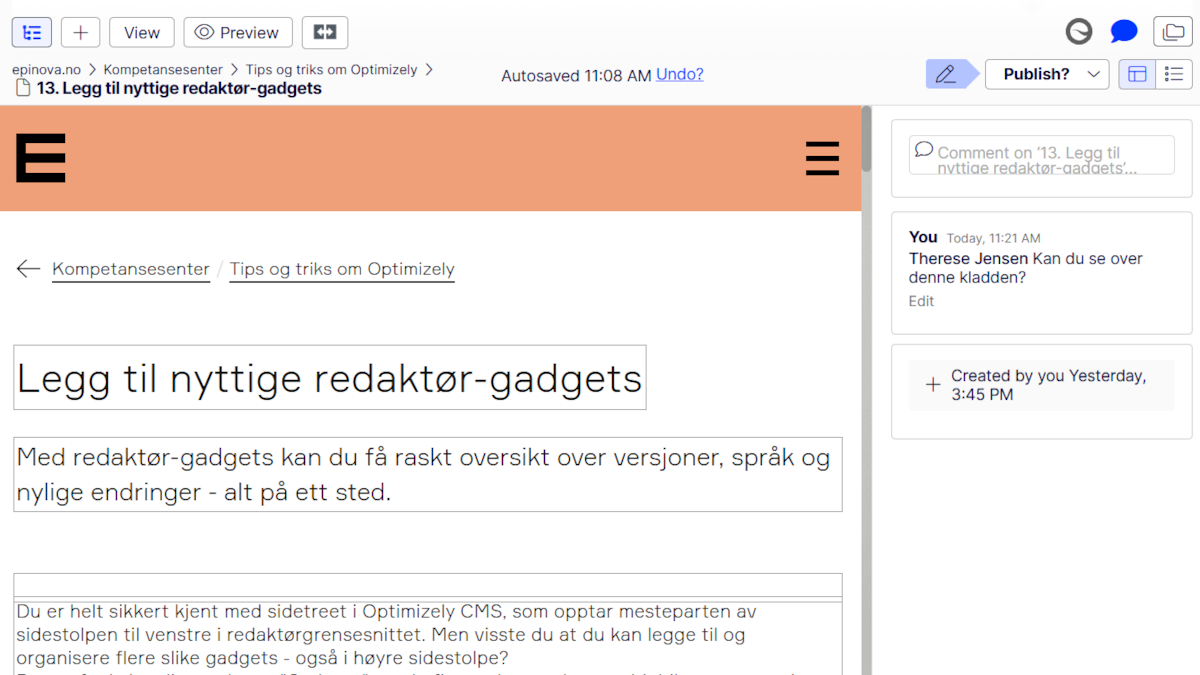This screenshot has height=675, width=1200.
Task: Click the Undo? link
Action: tap(679, 74)
